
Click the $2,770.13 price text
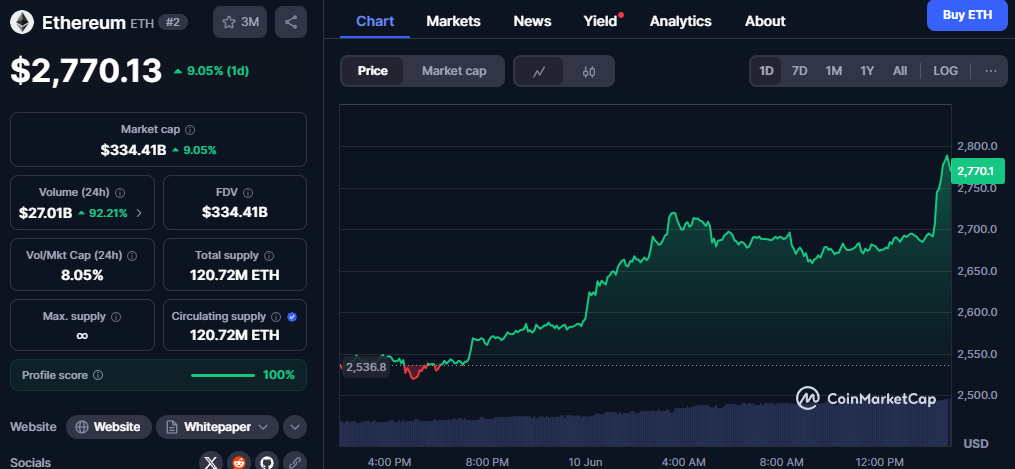[x=86, y=71]
